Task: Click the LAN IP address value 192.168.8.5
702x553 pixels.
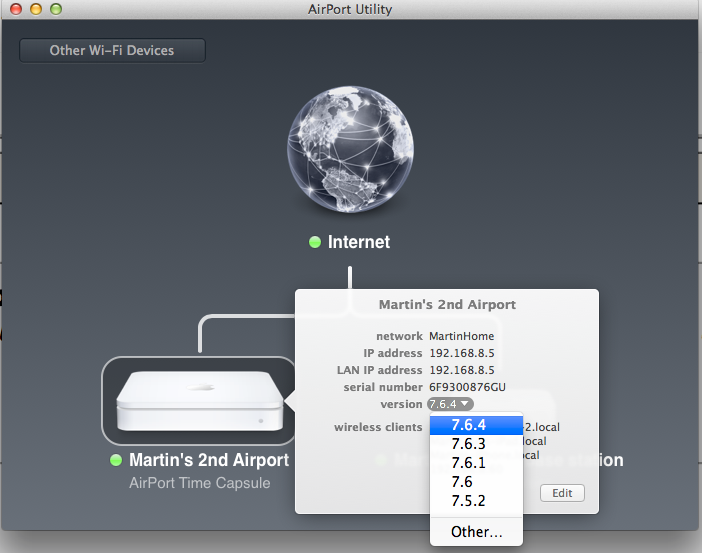Action: pyautogui.click(x=462, y=370)
